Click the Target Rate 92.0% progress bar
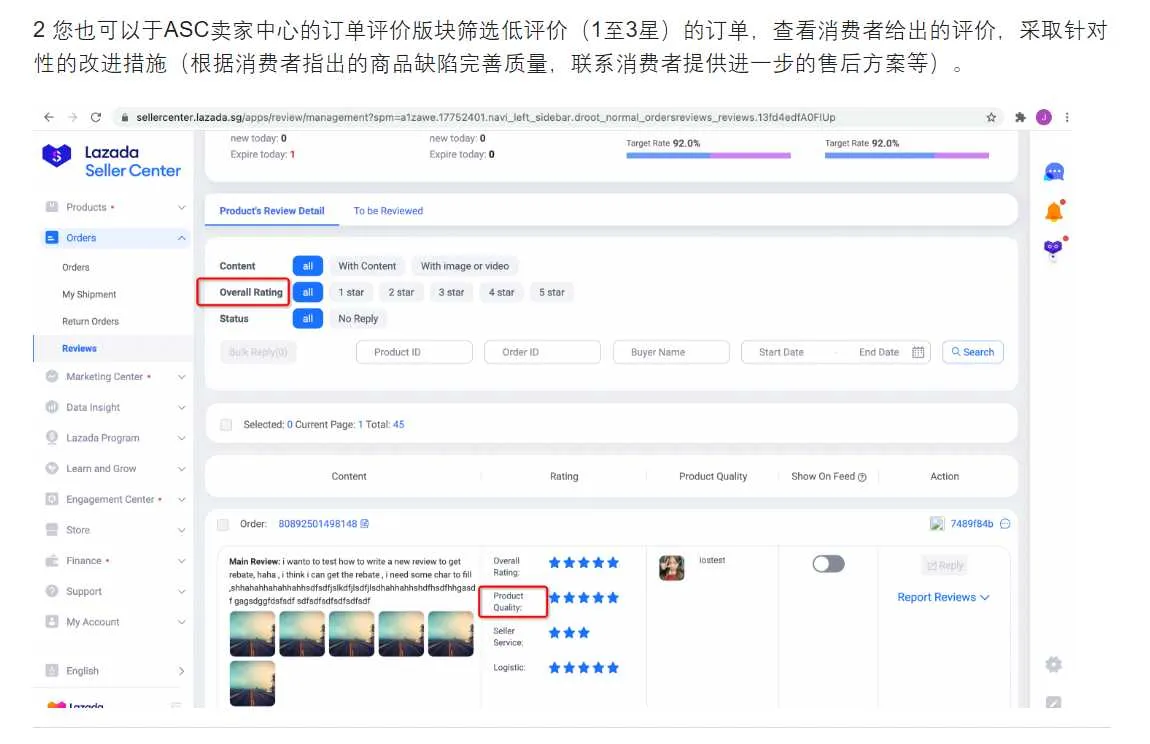This screenshot has width=1150, height=744. point(707,157)
